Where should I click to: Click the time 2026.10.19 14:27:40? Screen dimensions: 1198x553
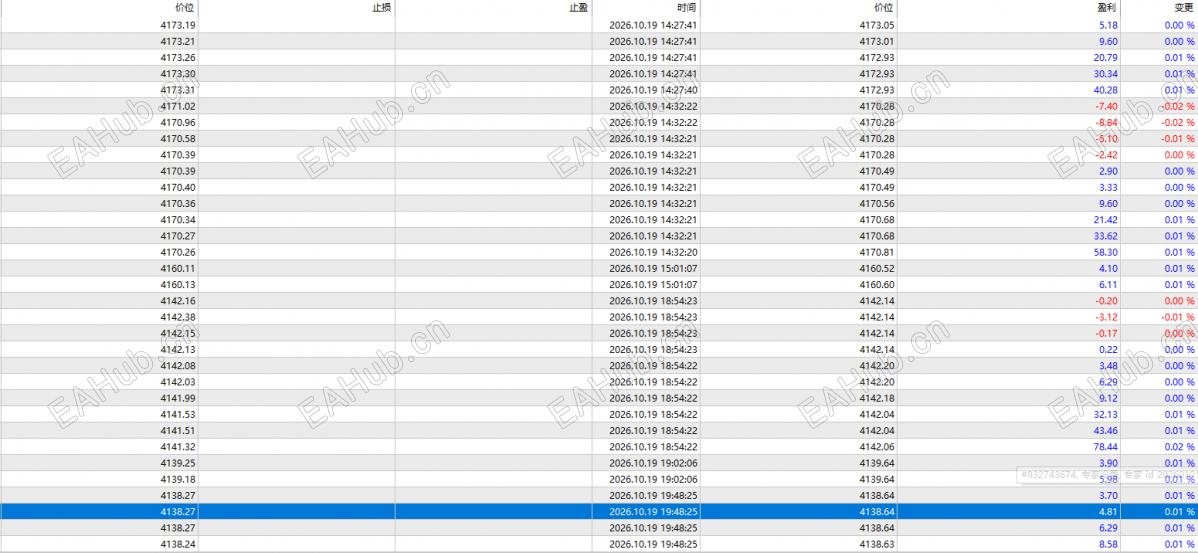pyautogui.click(x=652, y=90)
